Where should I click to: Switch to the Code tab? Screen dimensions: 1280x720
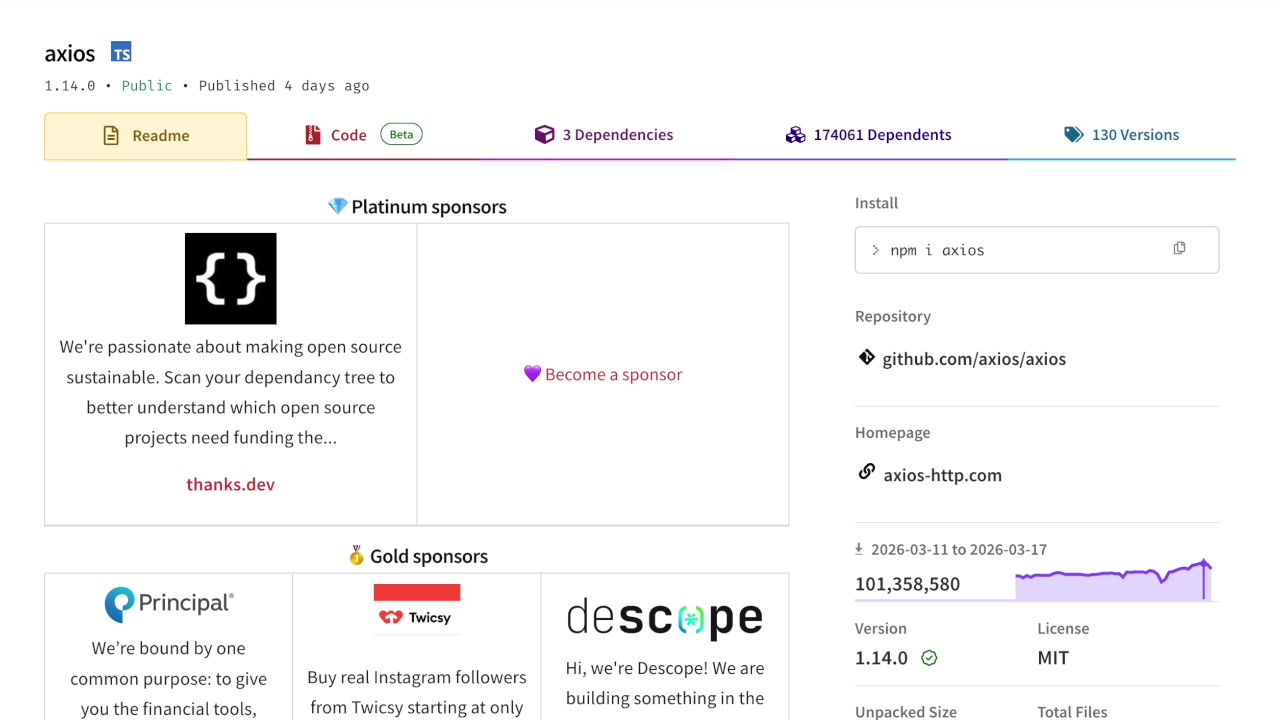pyautogui.click(x=348, y=134)
